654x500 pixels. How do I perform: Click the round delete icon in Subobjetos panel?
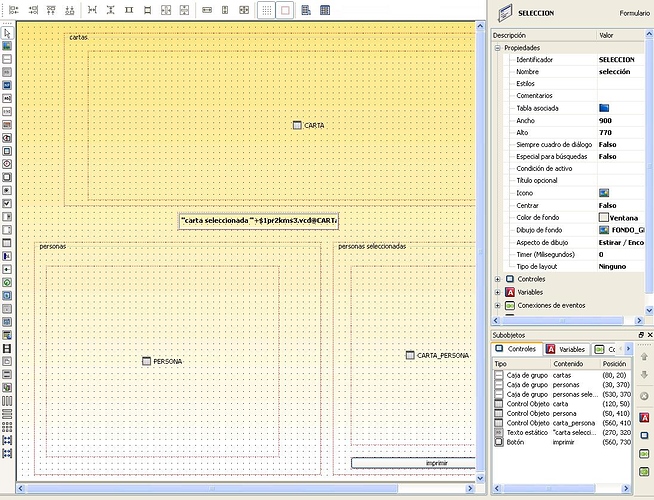644,396
